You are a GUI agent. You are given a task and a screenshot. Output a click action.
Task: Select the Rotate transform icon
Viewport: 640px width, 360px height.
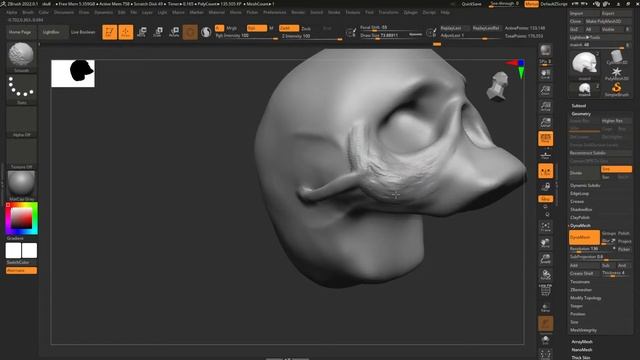174,32
